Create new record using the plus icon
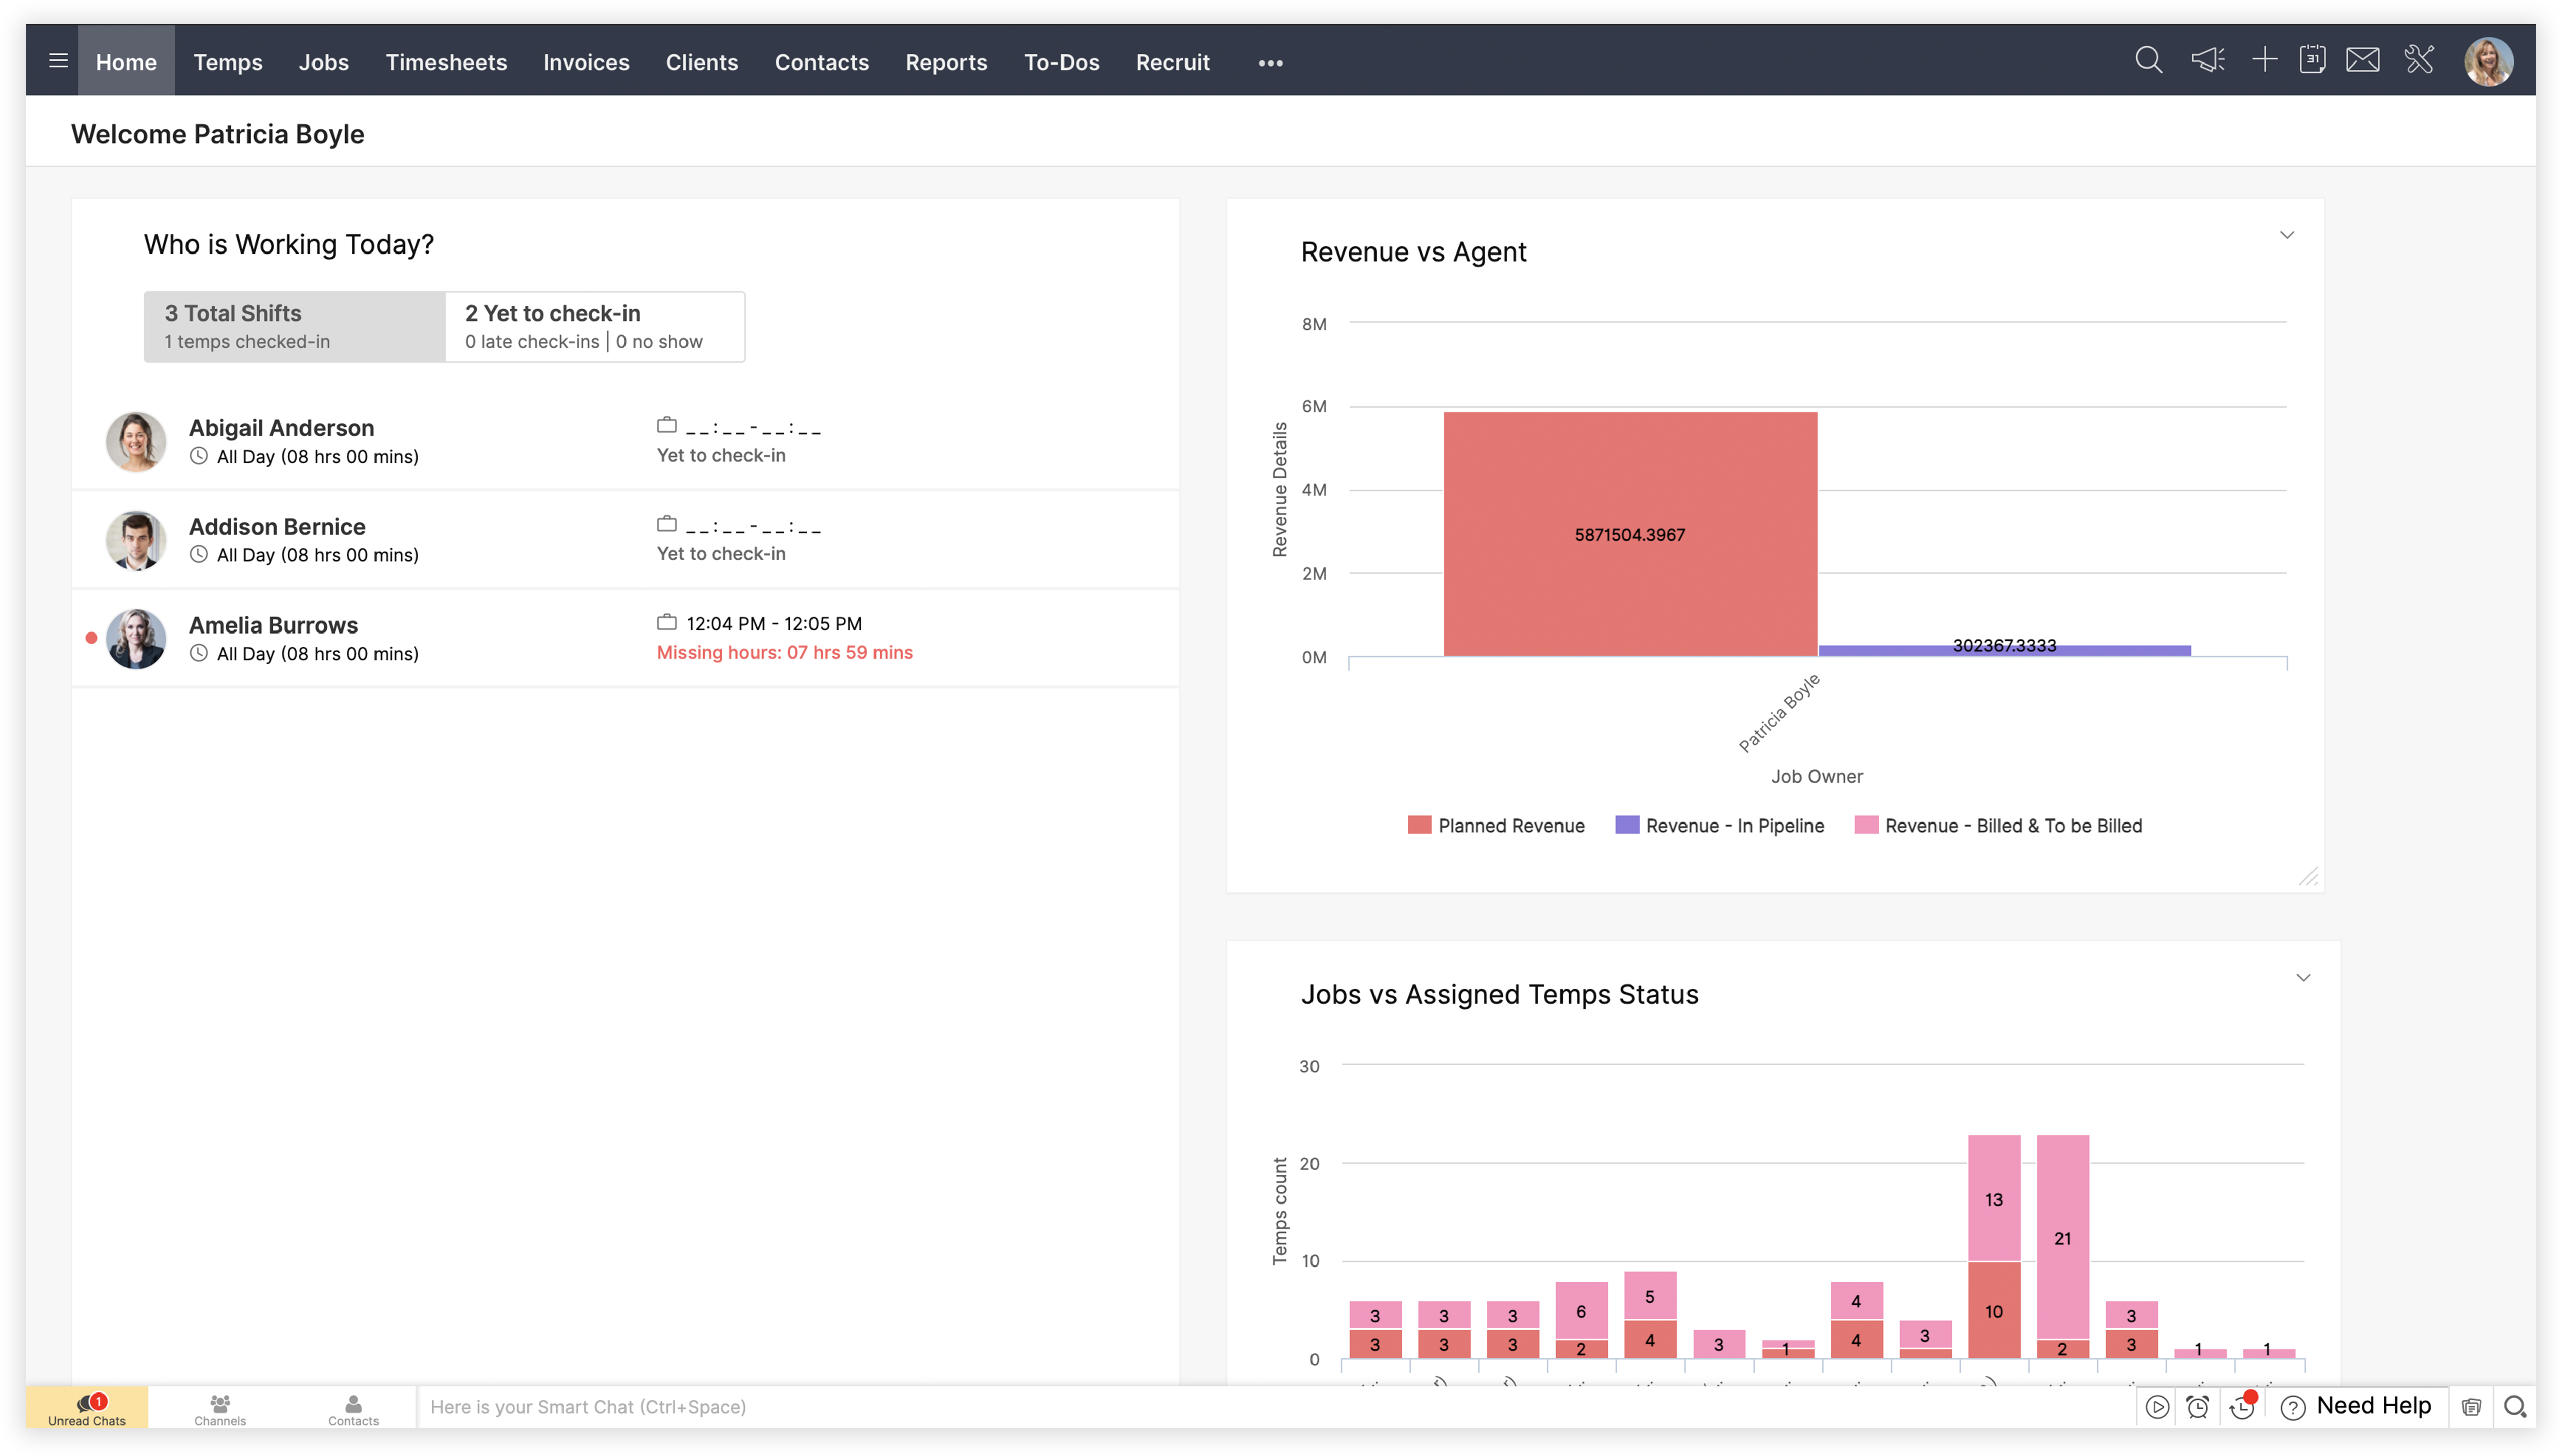2562x1456 pixels. tap(2263, 60)
